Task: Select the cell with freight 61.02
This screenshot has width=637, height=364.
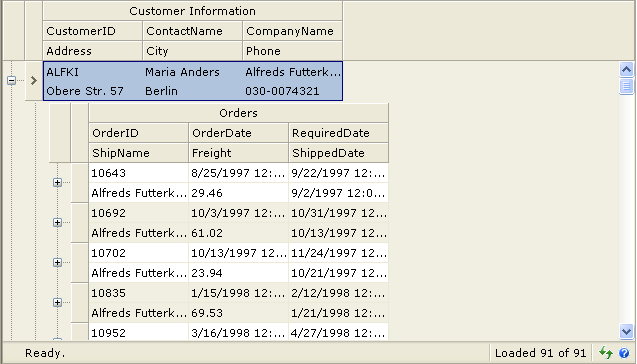Action: (x=238, y=233)
